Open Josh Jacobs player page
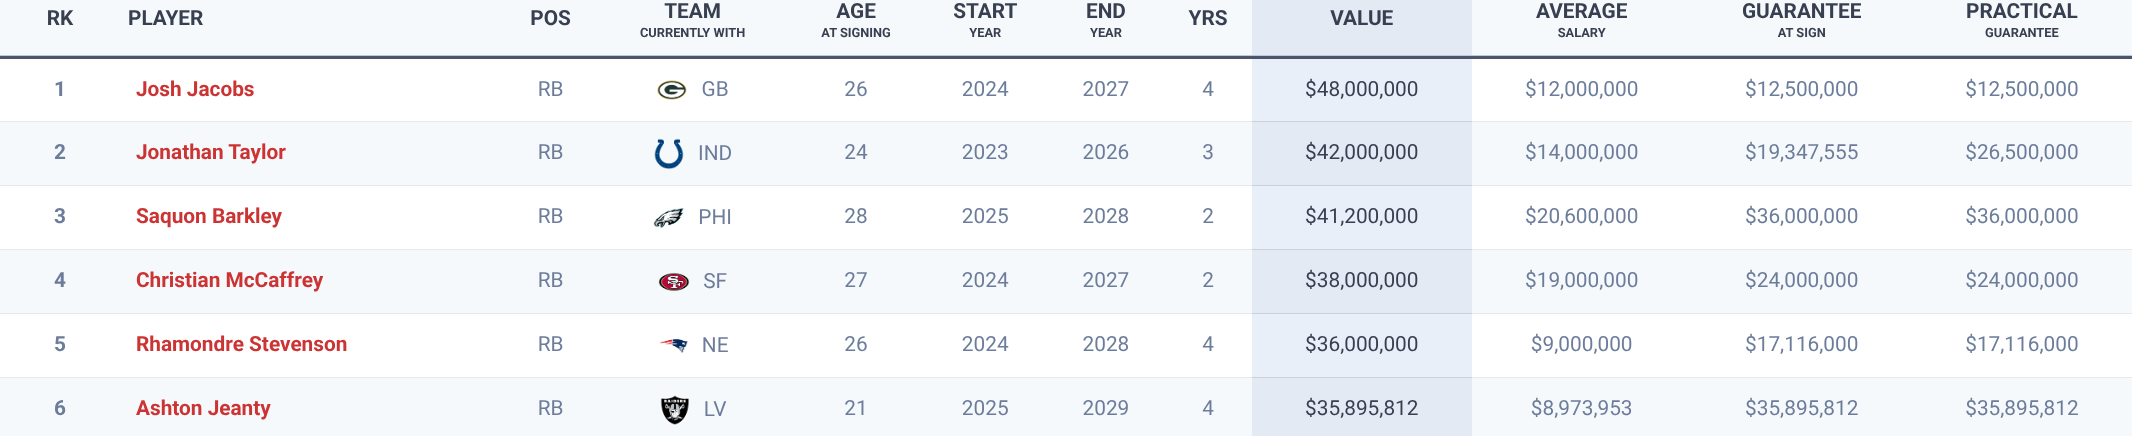The image size is (2140, 436). 195,89
